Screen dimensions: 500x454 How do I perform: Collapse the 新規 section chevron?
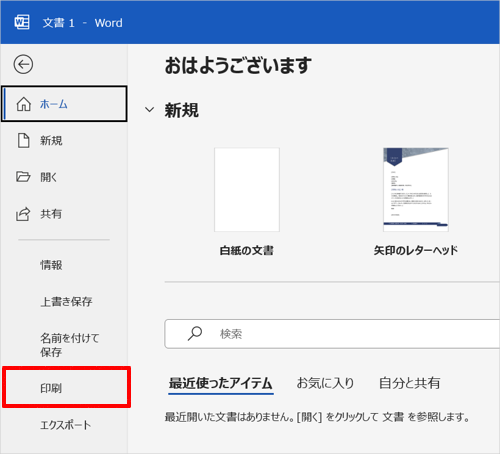click(x=150, y=110)
